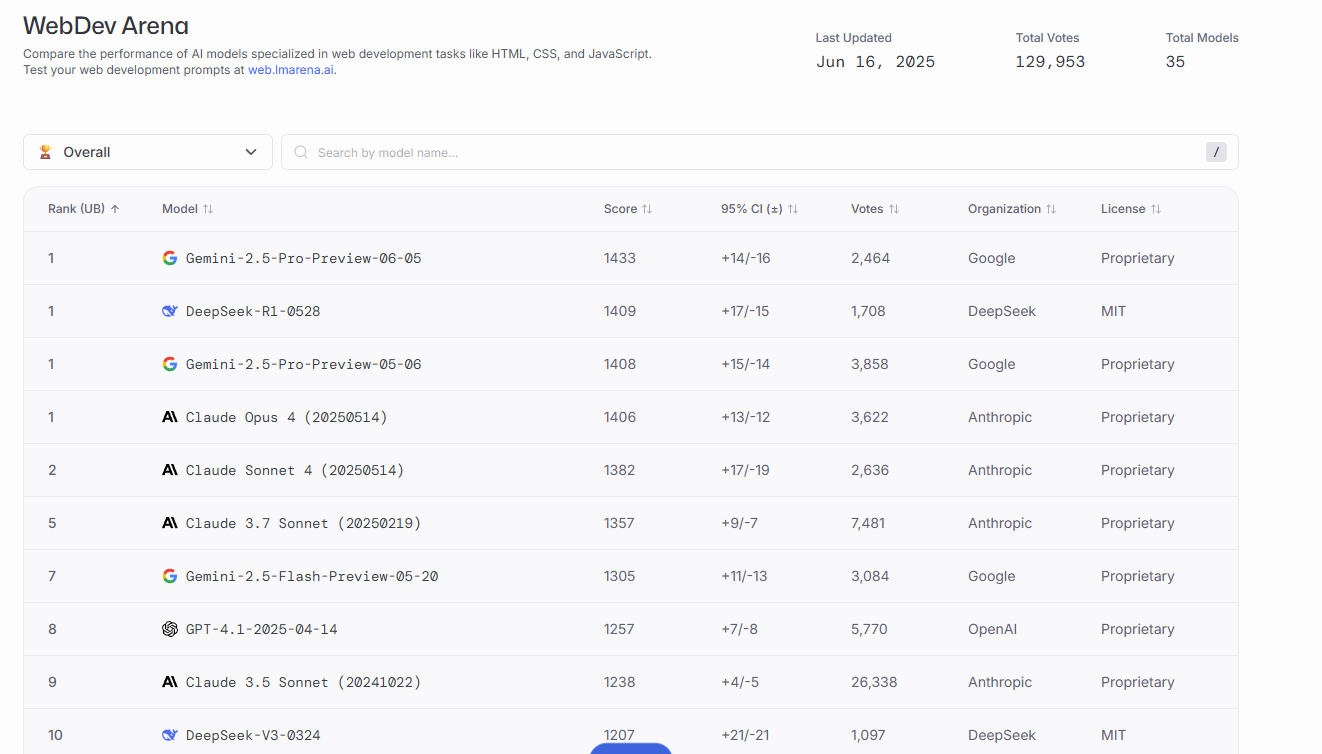The height and width of the screenshot is (754, 1322).
Task: Select model name DeepSeek-V3-0324
Action: pyautogui.click(x=253, y=735)
